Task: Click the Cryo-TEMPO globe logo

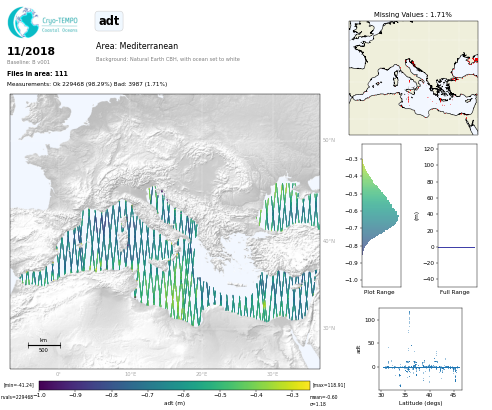Action: [23, 22]
